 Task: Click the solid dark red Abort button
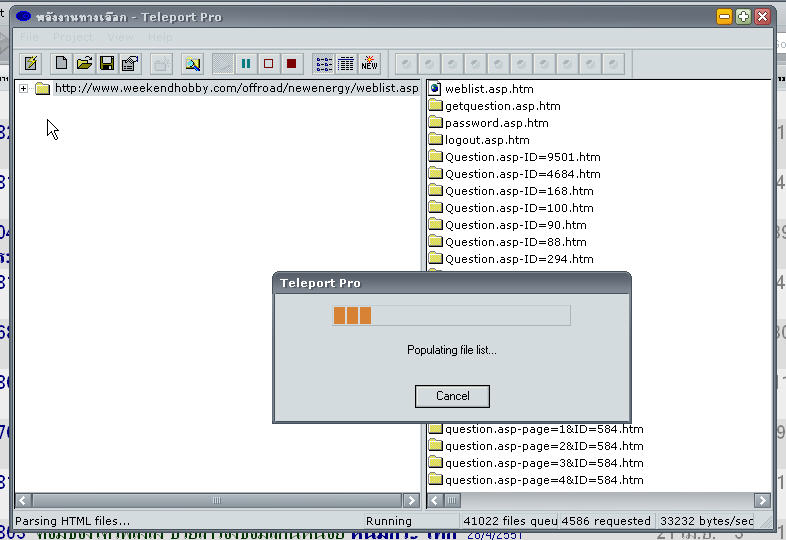tap(291, 64)
